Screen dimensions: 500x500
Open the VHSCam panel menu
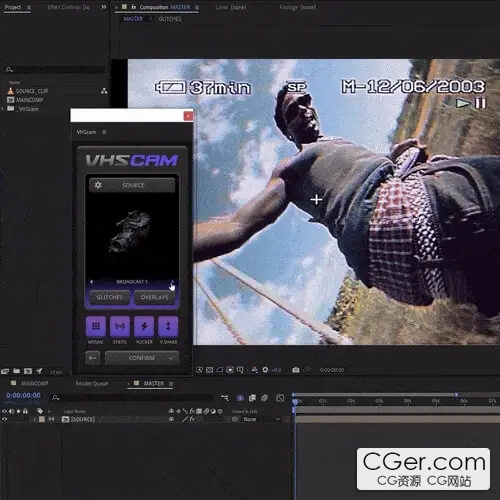pos(104,132)
